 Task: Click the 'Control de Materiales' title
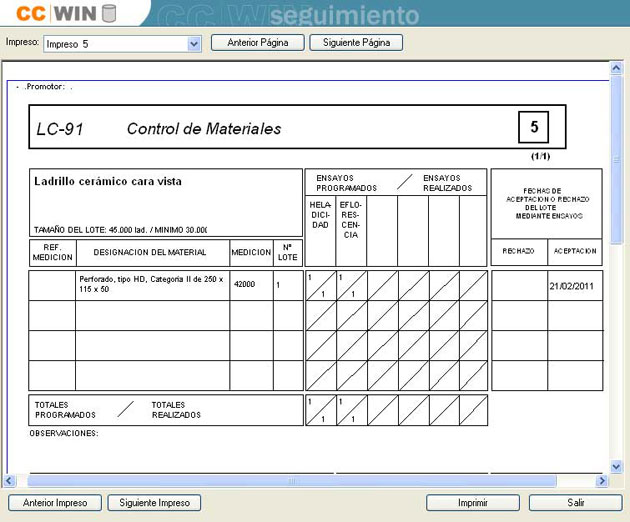pyautogui.click(x=204, y=129)
